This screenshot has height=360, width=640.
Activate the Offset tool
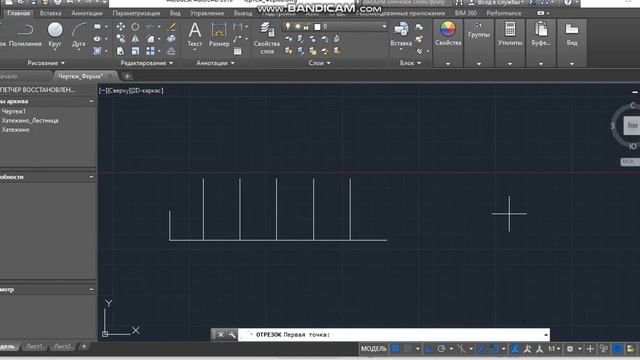point(171,51)
